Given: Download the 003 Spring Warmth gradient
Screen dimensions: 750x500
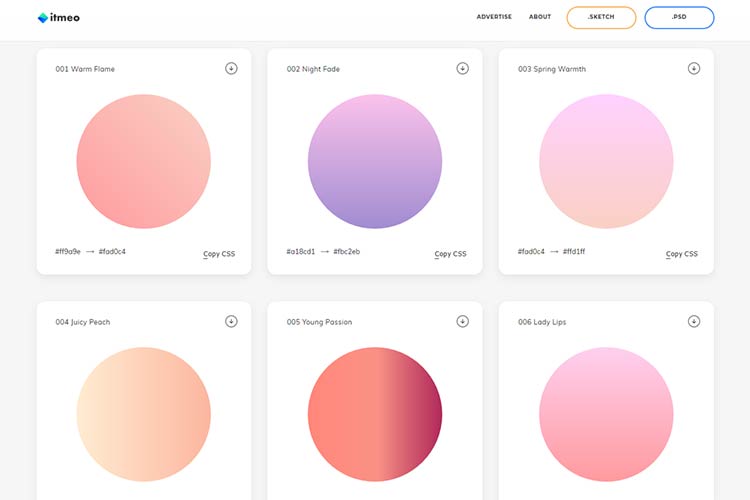Looking at the screenshot, I should tap(694, 68).
